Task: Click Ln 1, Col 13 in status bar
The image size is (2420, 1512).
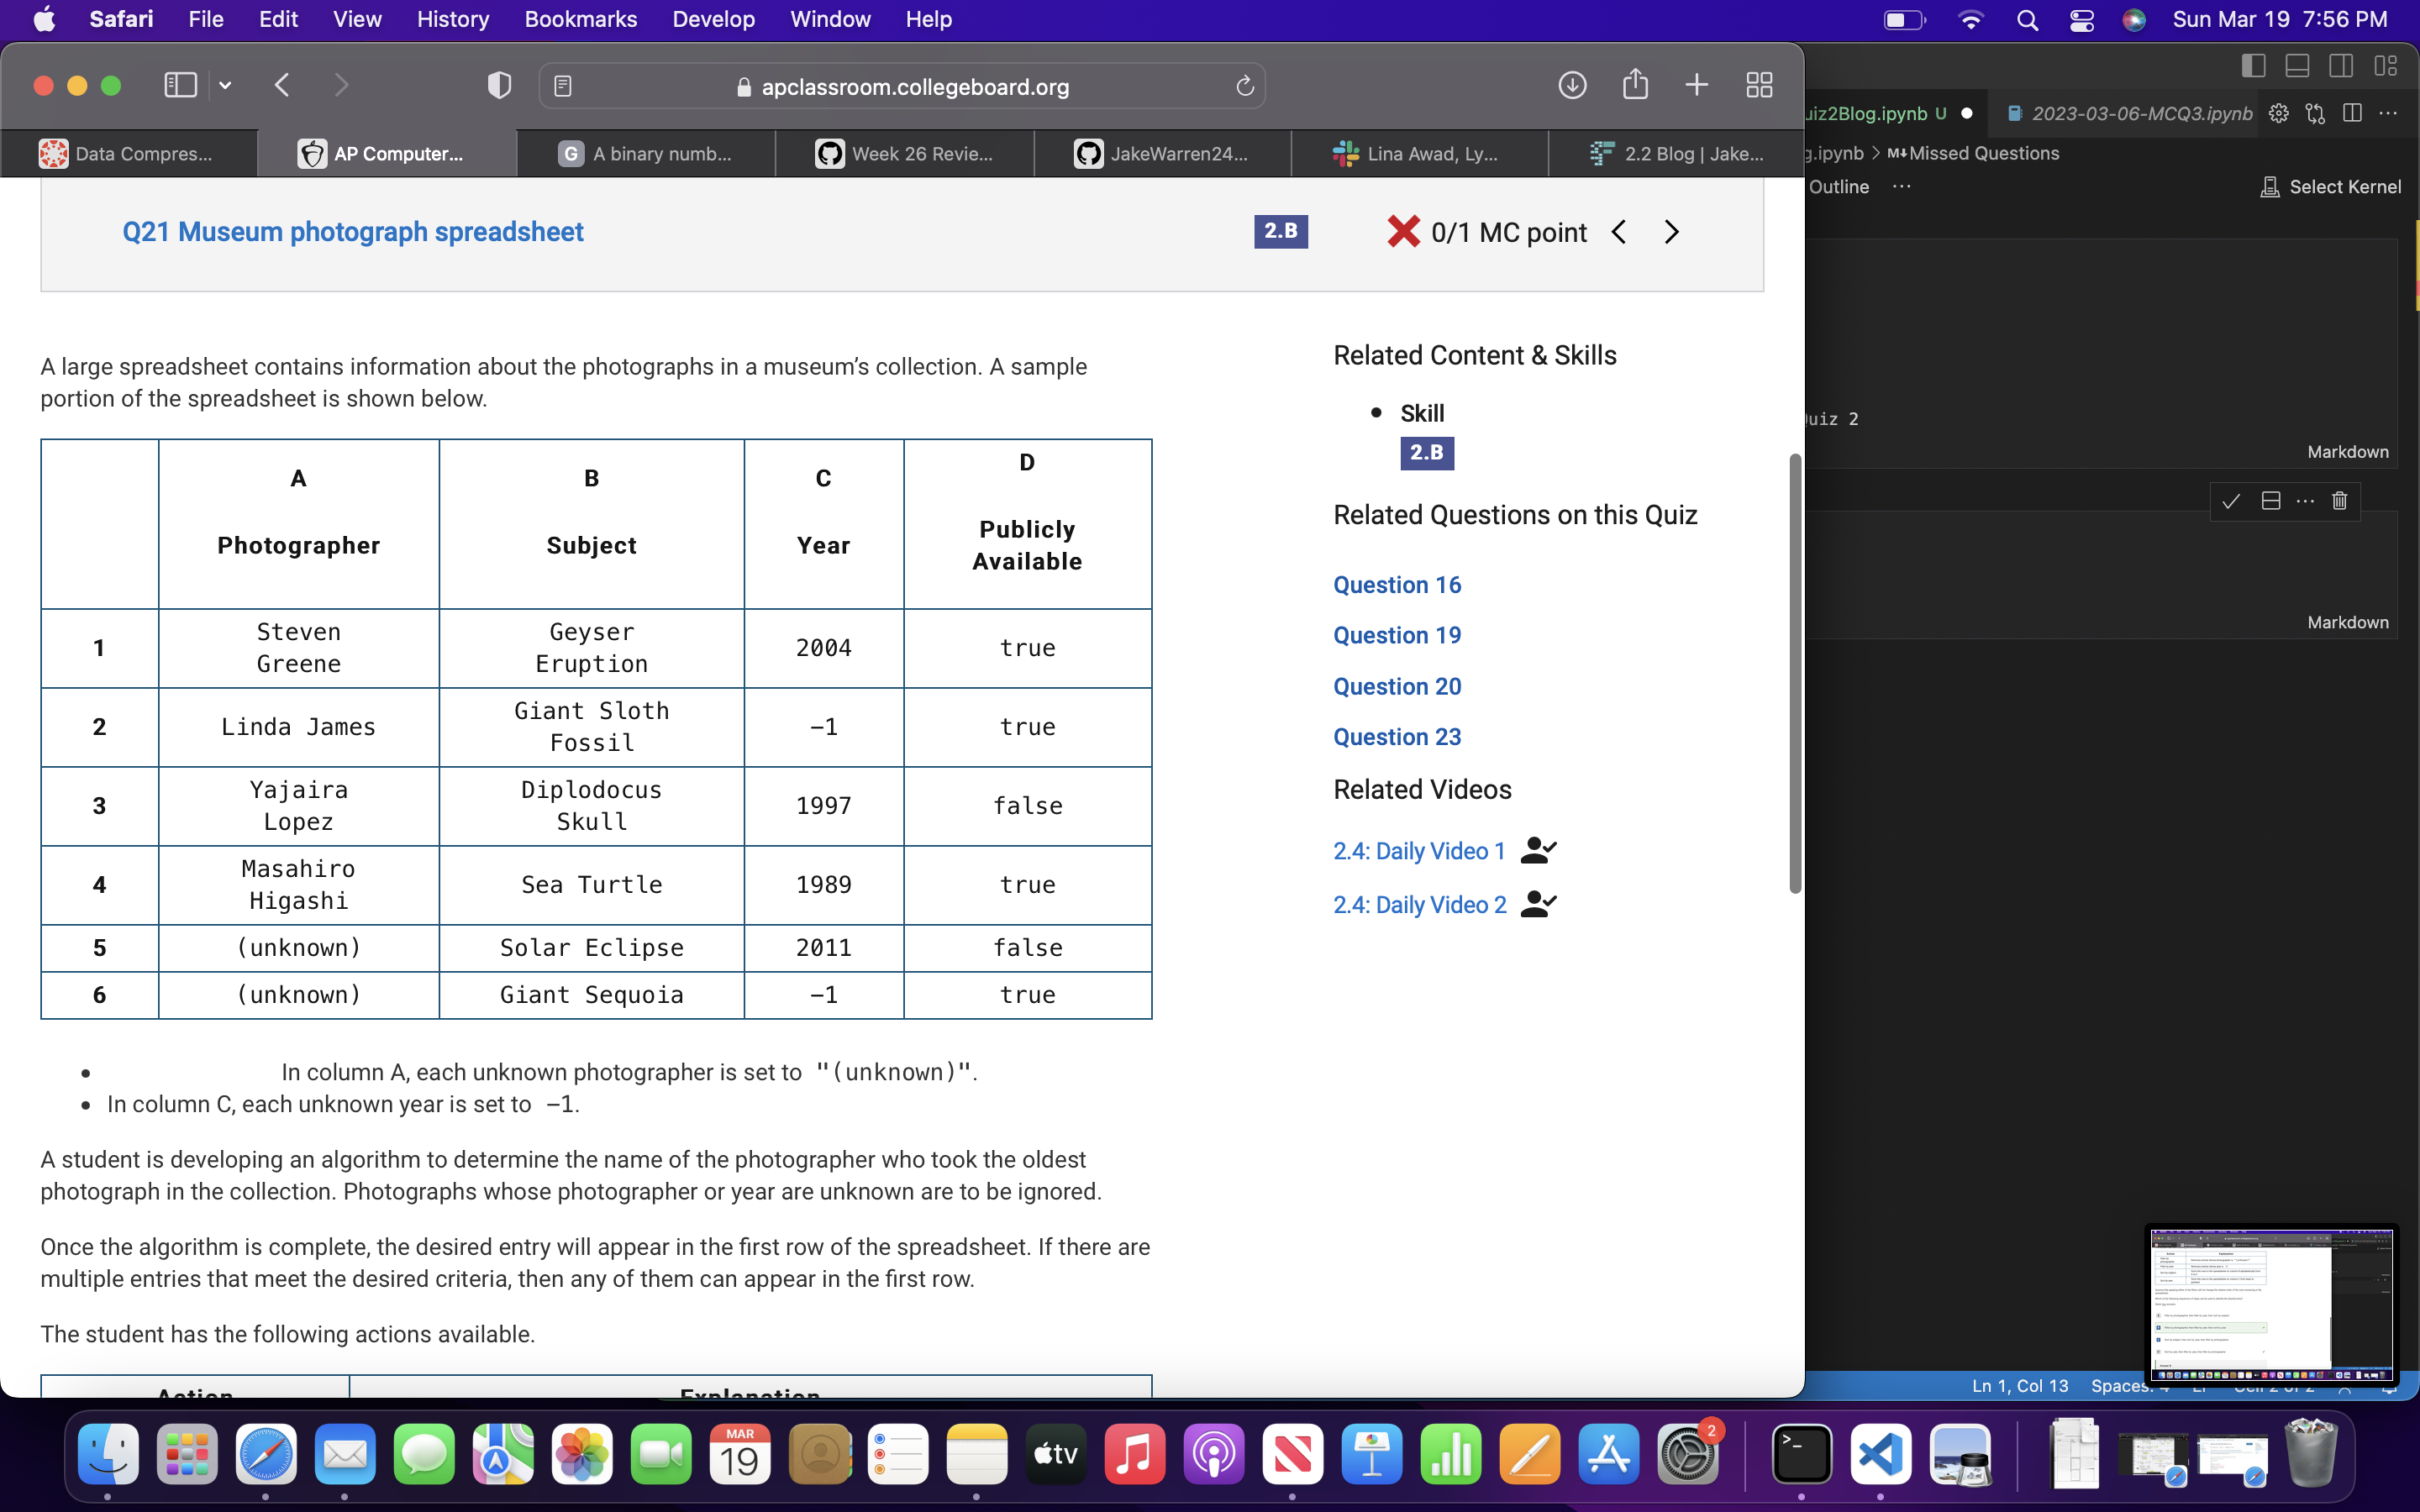Action: pyautogui.click(x=2020, y=1385)
